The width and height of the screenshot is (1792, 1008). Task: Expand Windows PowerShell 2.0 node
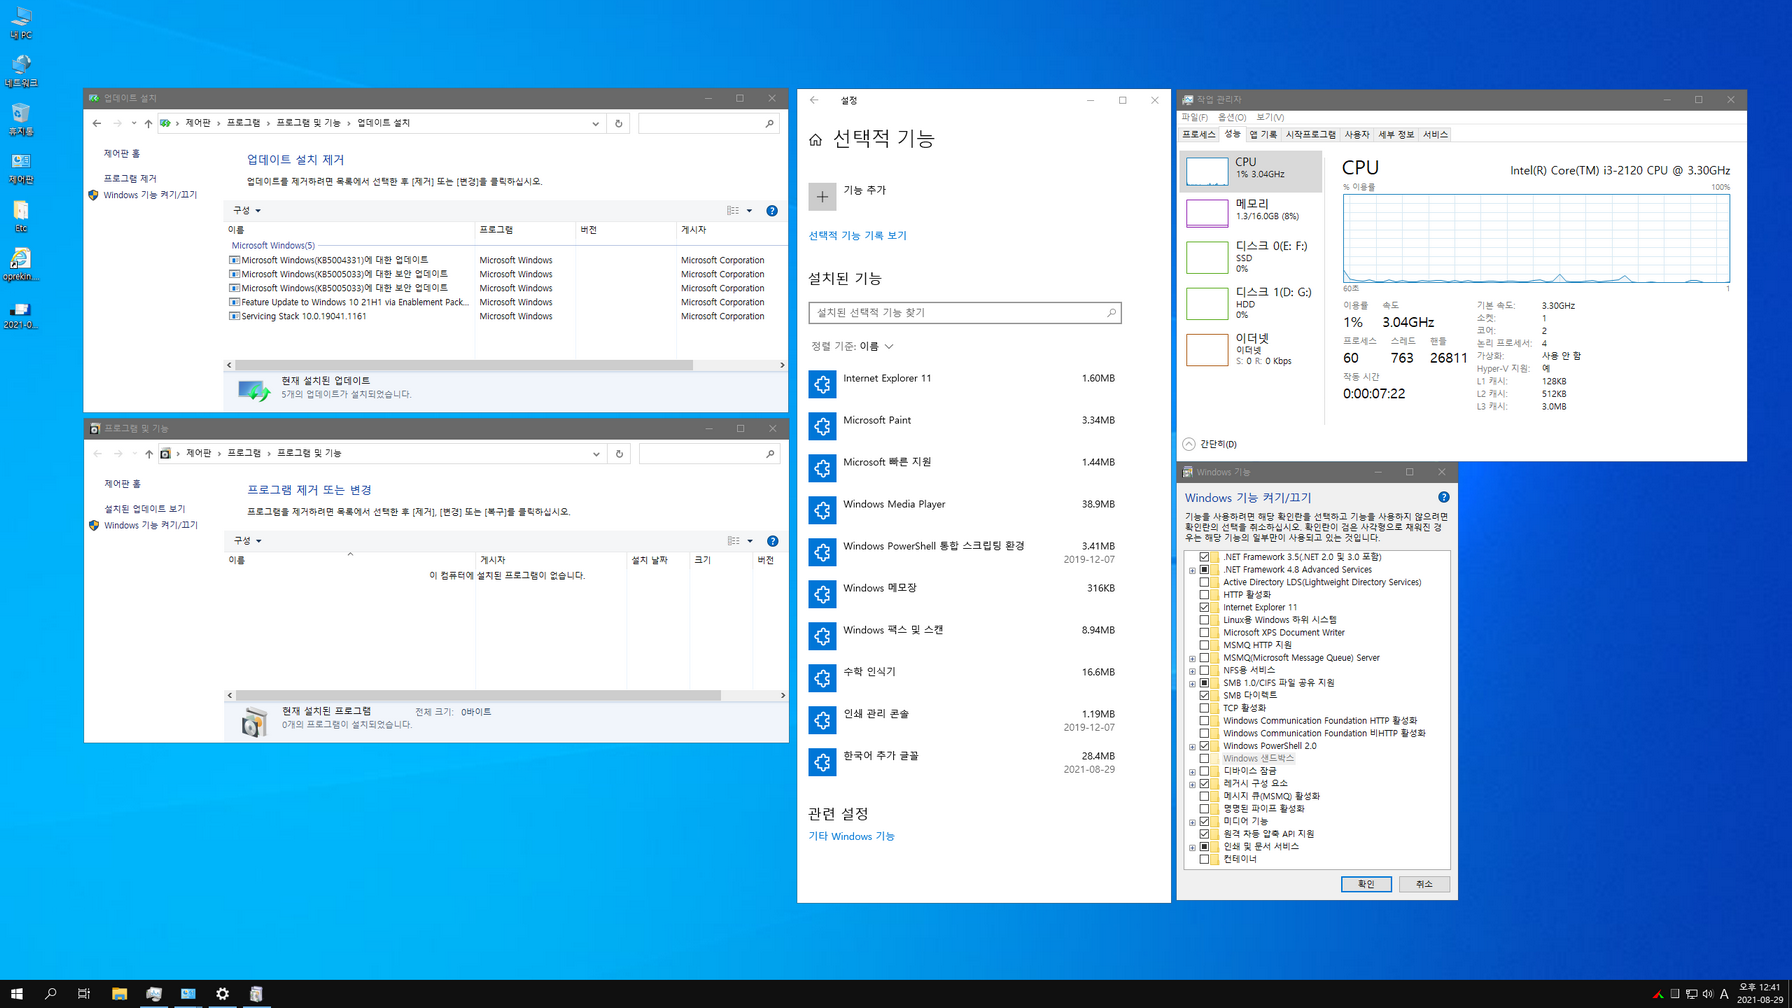click(1192, 746)
